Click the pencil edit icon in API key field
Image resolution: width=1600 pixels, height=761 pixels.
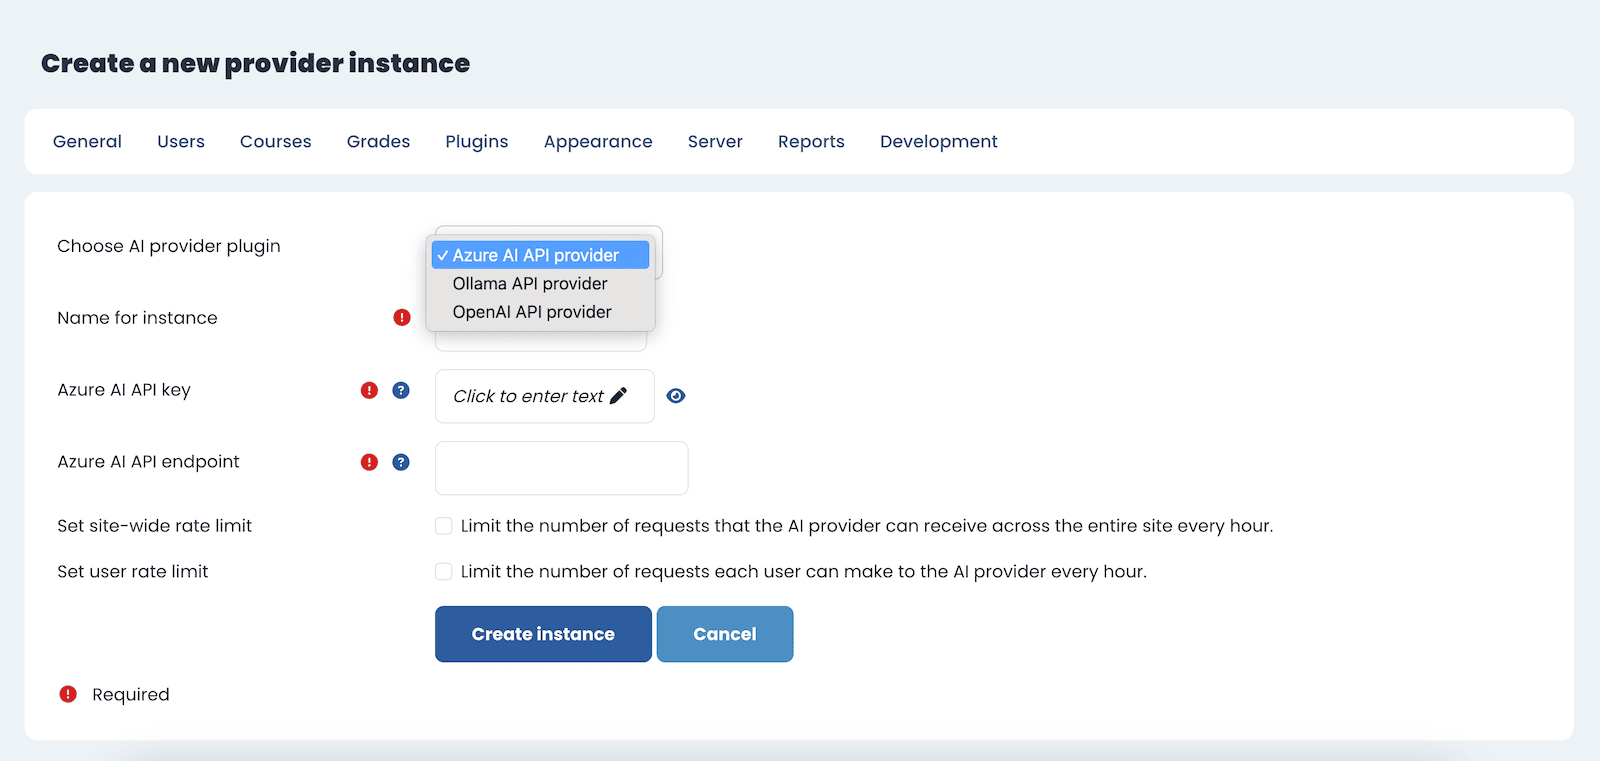[x=619, y=396]
